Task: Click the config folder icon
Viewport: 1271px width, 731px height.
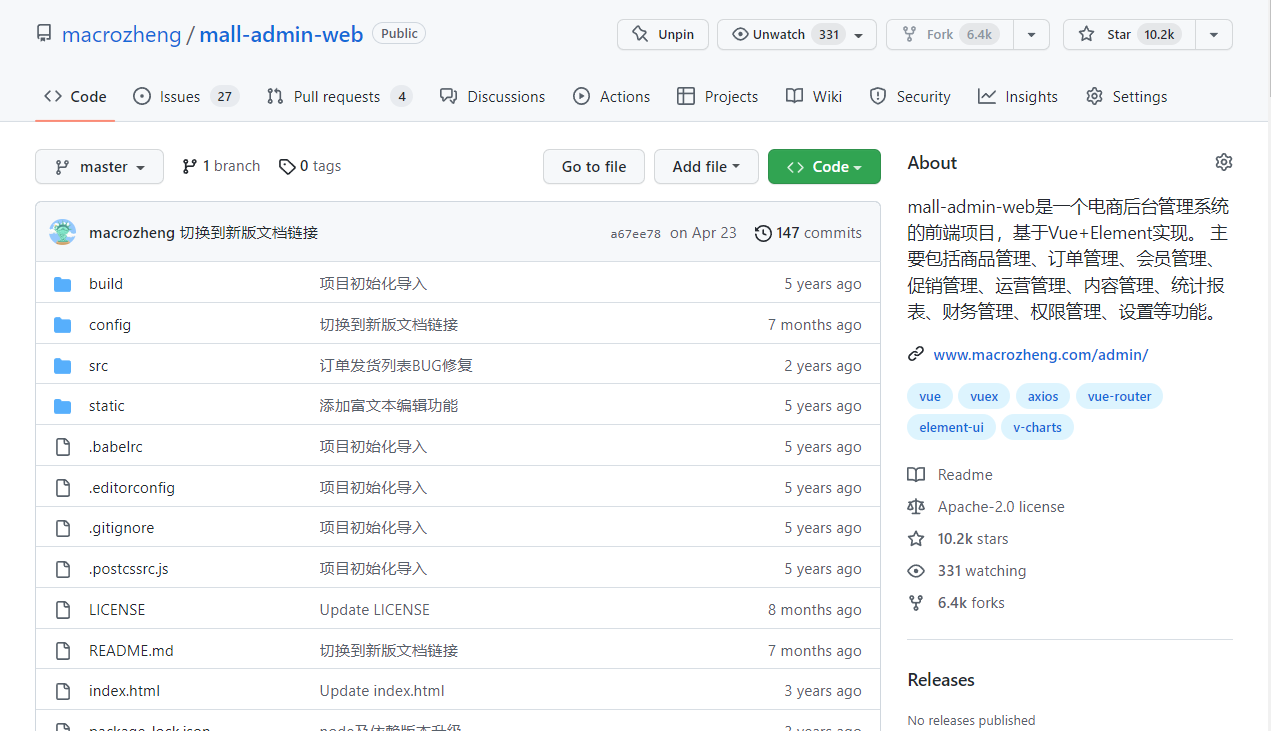Action: [63, 325]
